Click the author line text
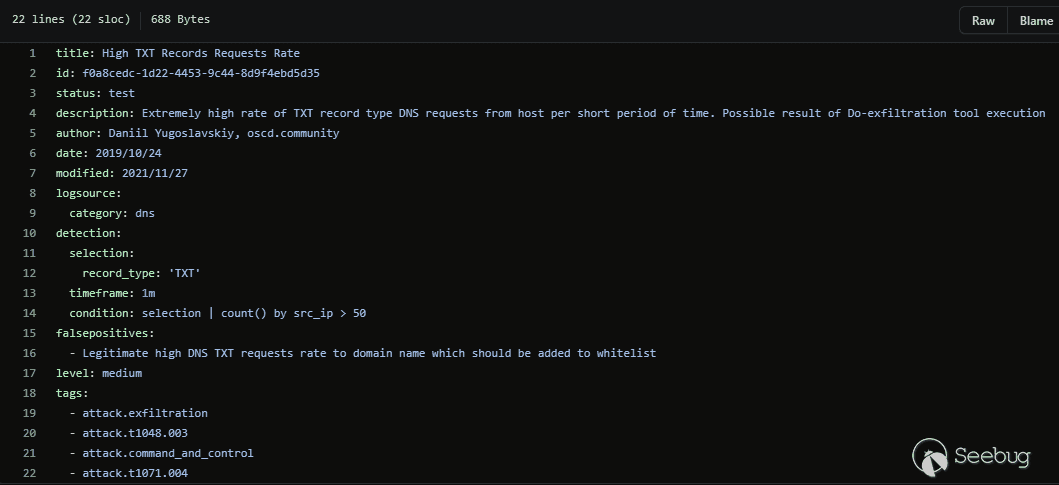 [198, 133]
